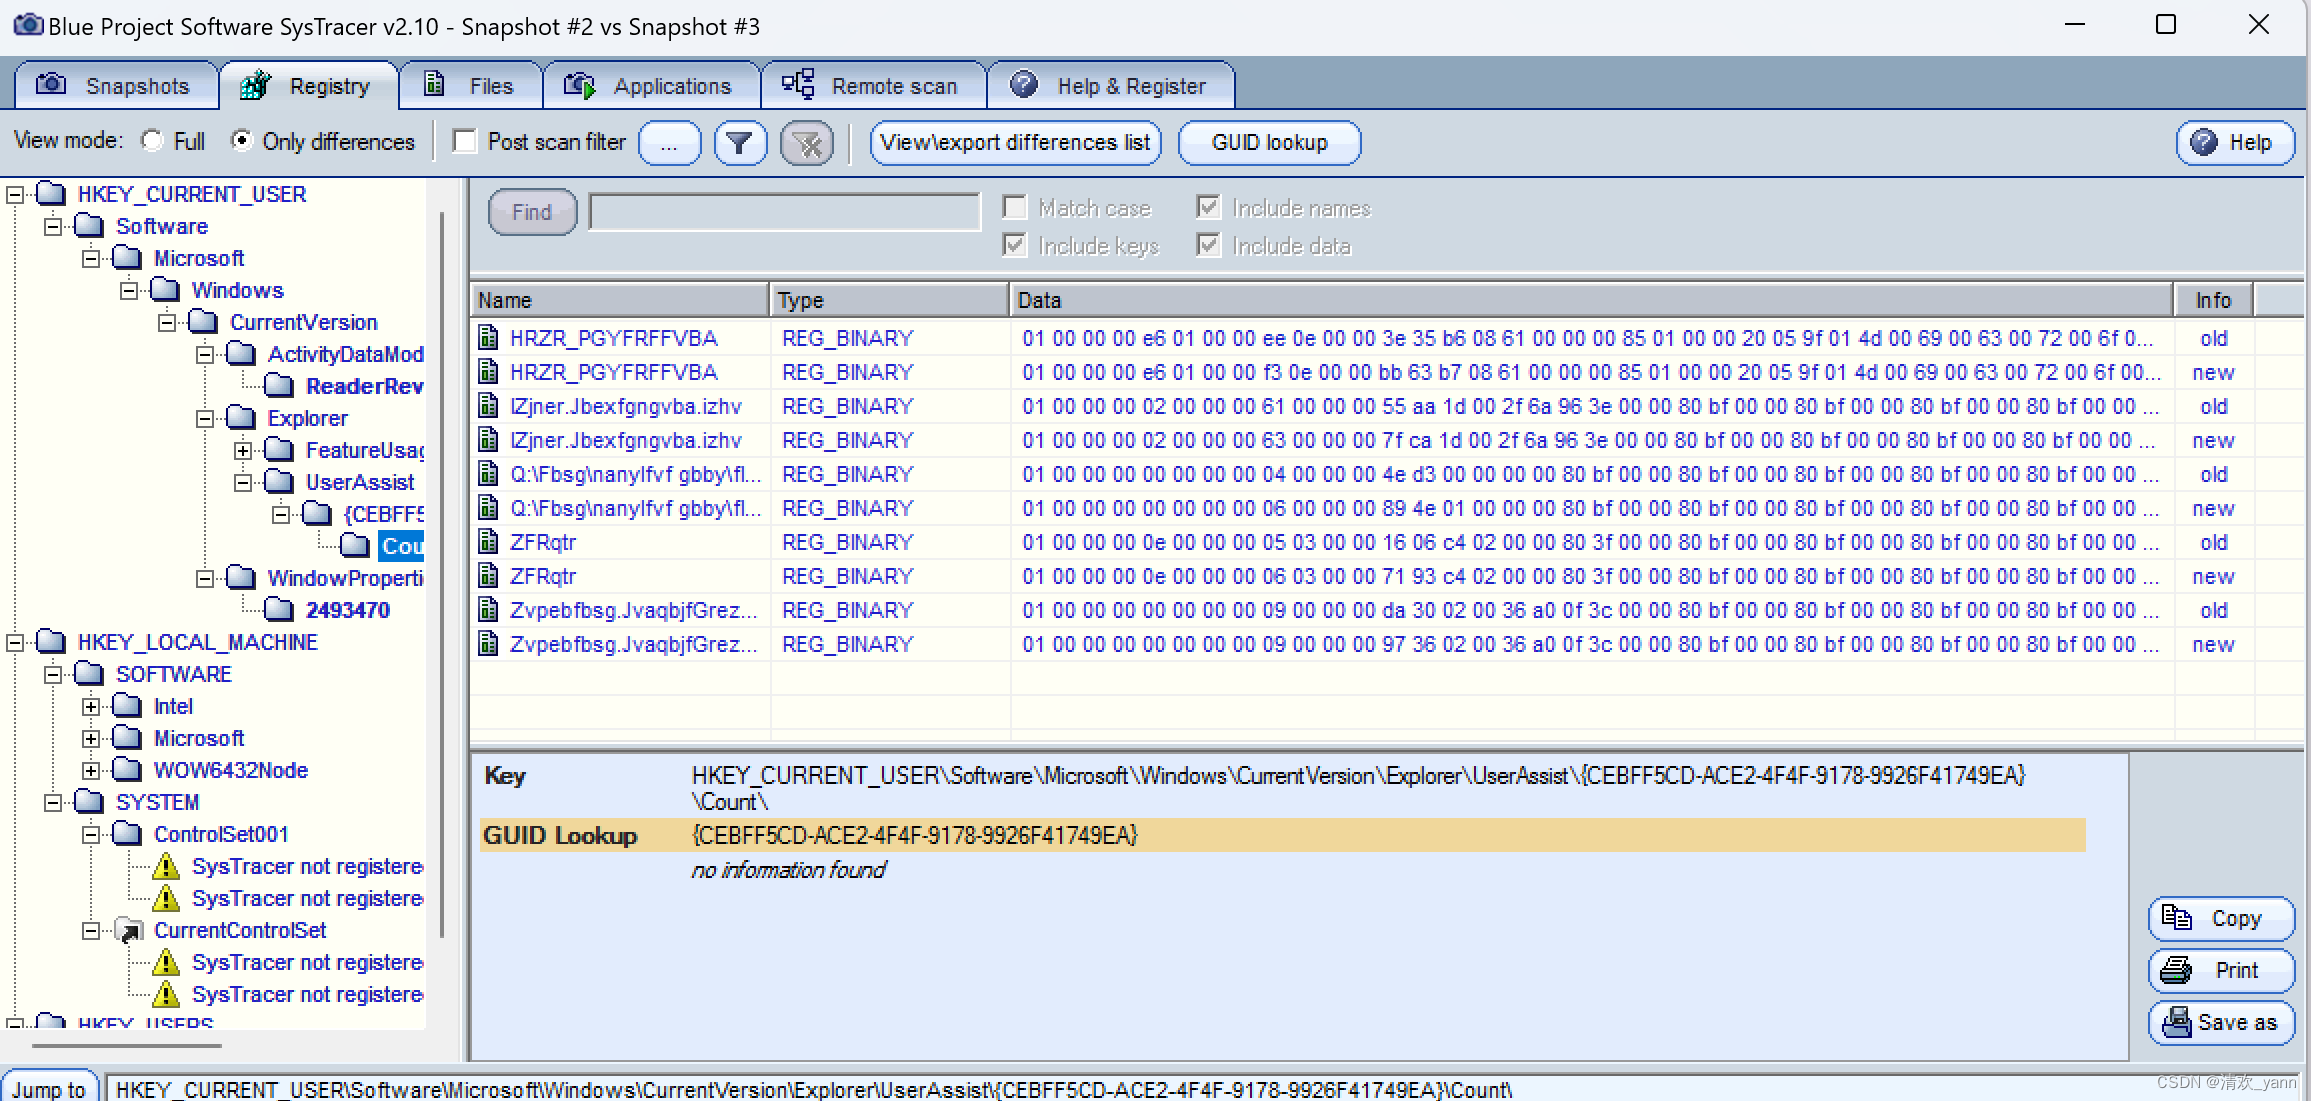Image resolution: width=2311 pixels, height=1101 pixels.
Task: Click the Copy button in bottom right
Action: point(2217,918)
